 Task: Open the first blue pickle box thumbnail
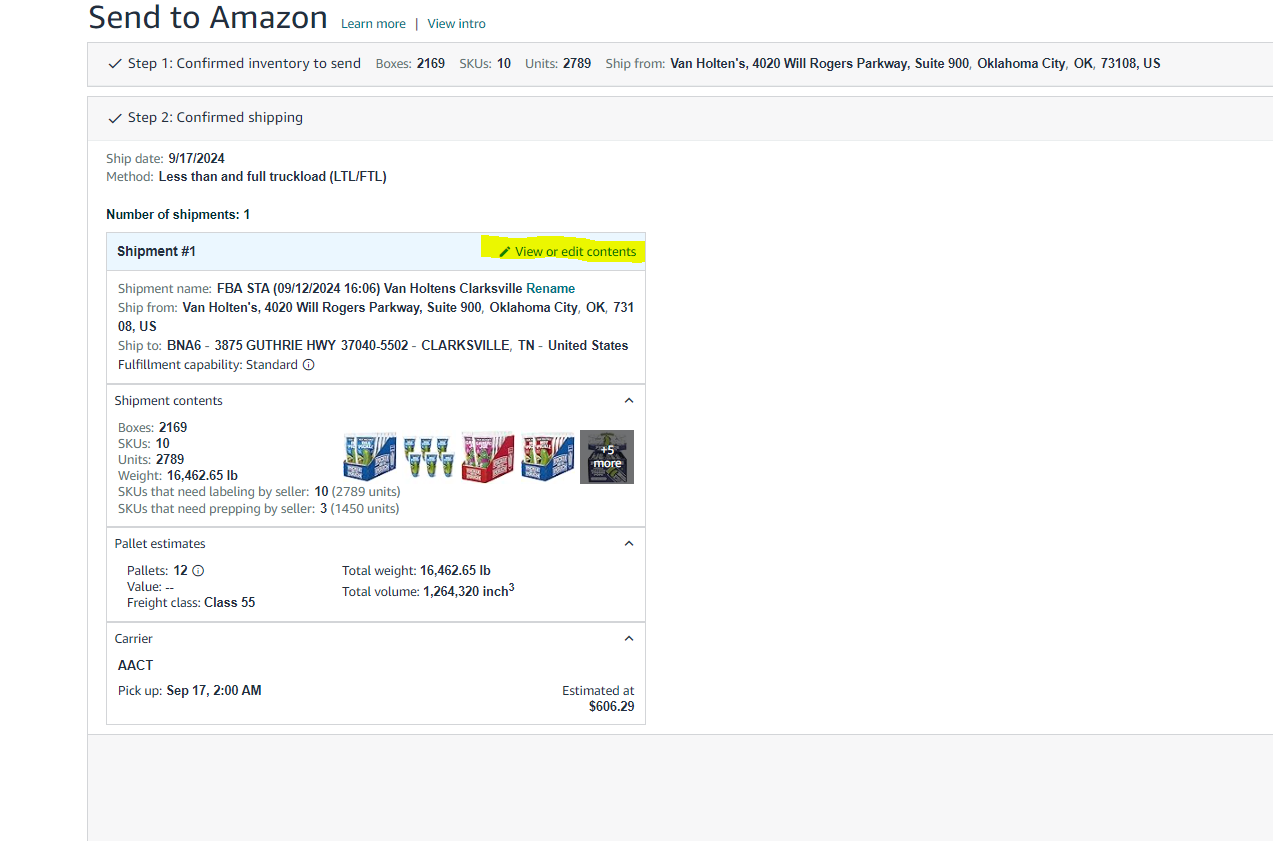coord(370,457)
